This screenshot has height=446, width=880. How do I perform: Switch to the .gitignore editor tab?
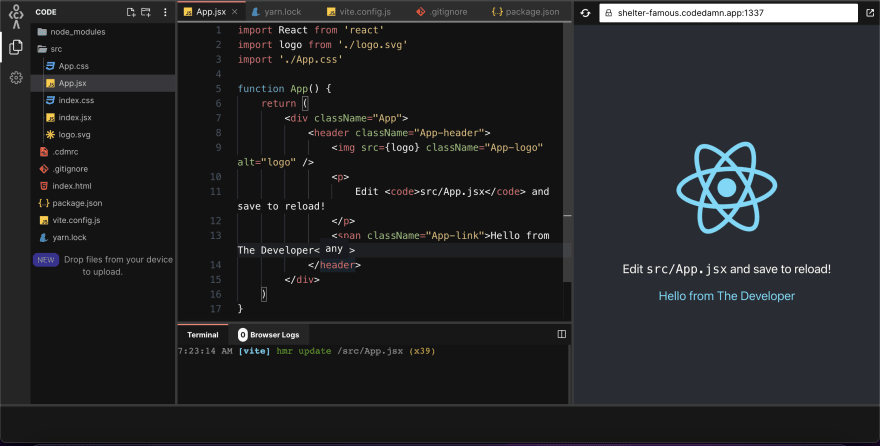pos(442,12)
